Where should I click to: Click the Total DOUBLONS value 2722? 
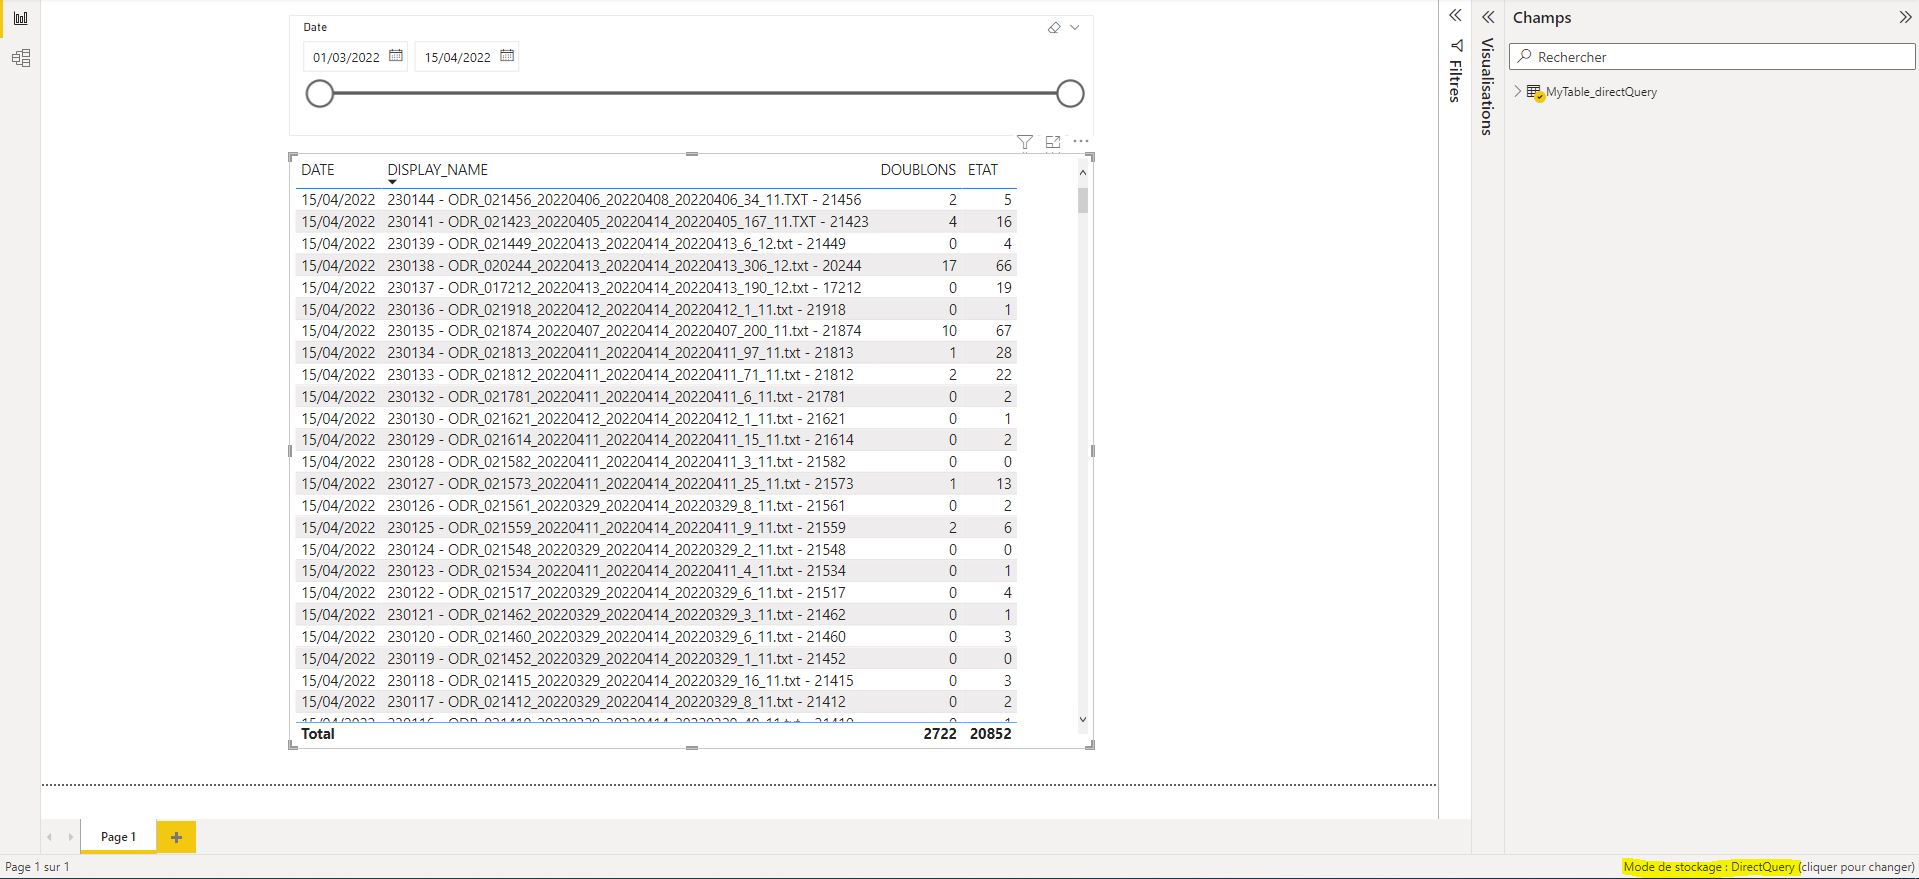coord(940,734)
